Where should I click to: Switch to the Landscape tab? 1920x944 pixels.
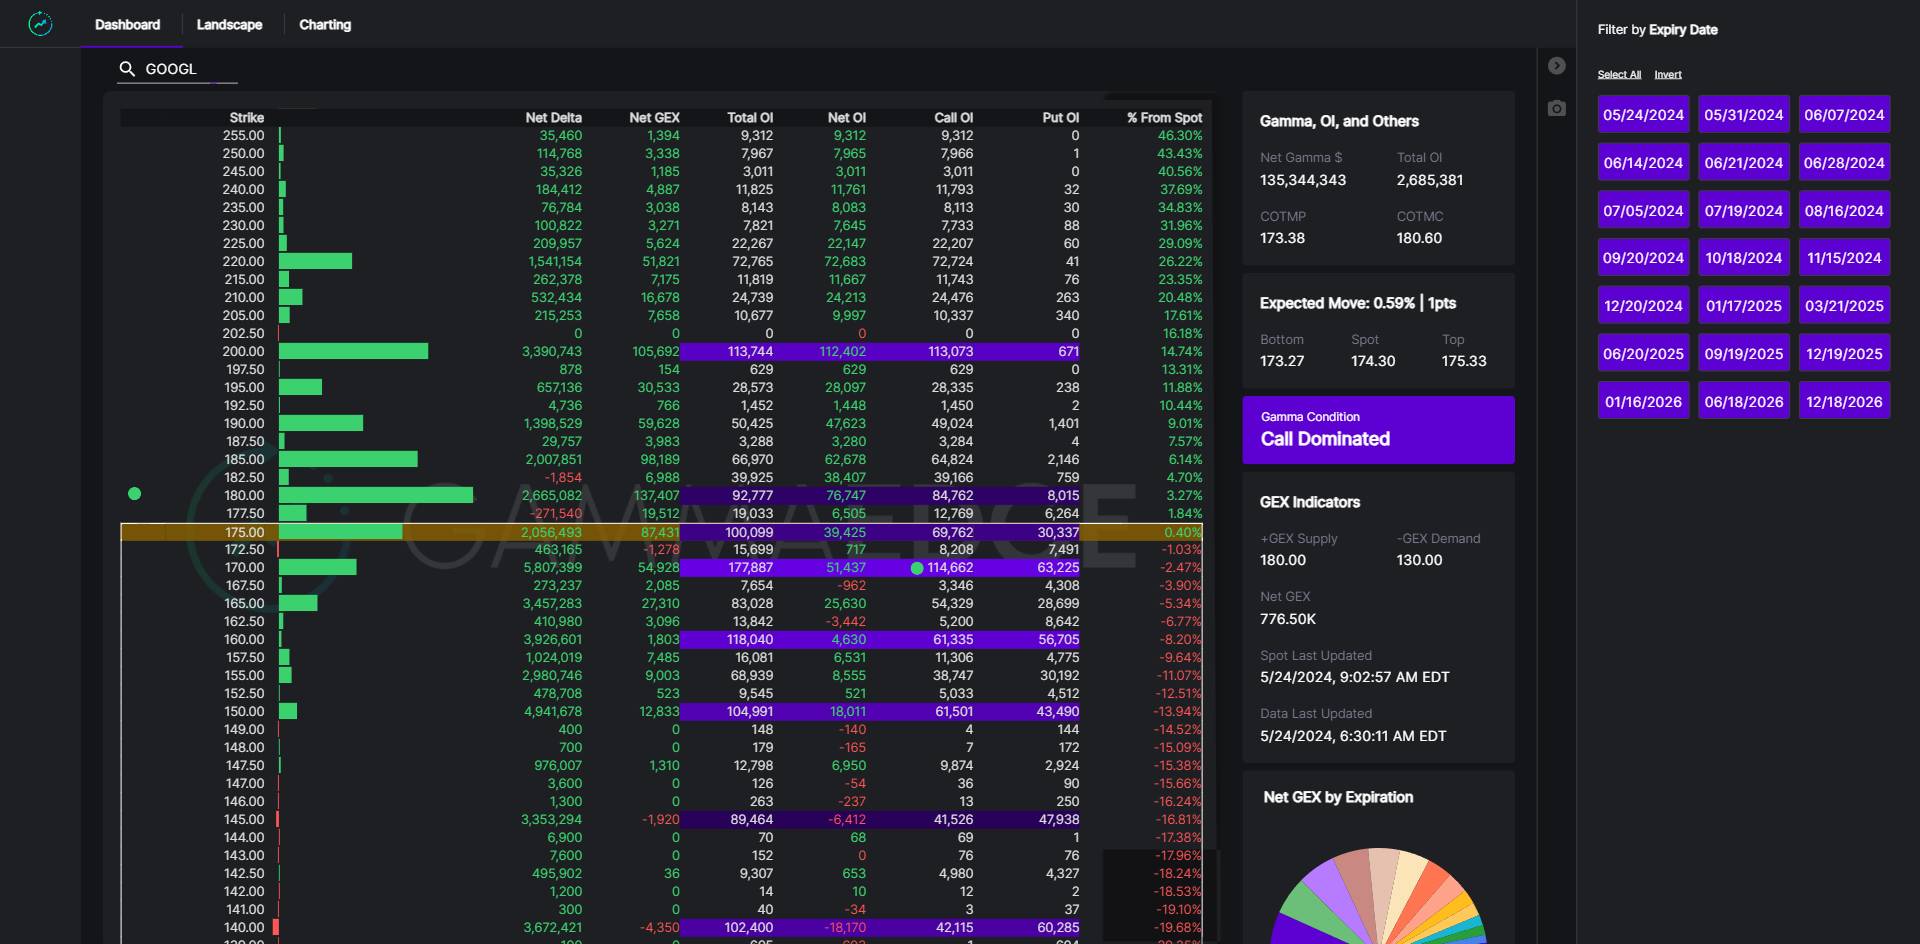click(x=229, y=25)
